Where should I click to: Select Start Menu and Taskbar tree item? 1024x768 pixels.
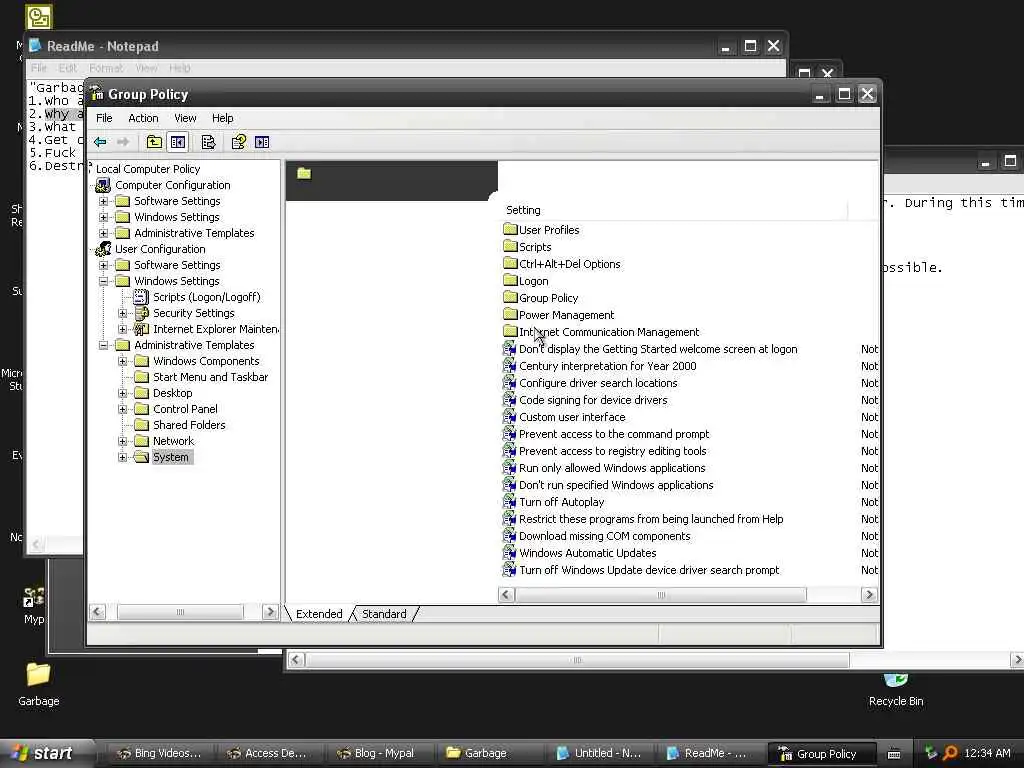tap(210, 377)
